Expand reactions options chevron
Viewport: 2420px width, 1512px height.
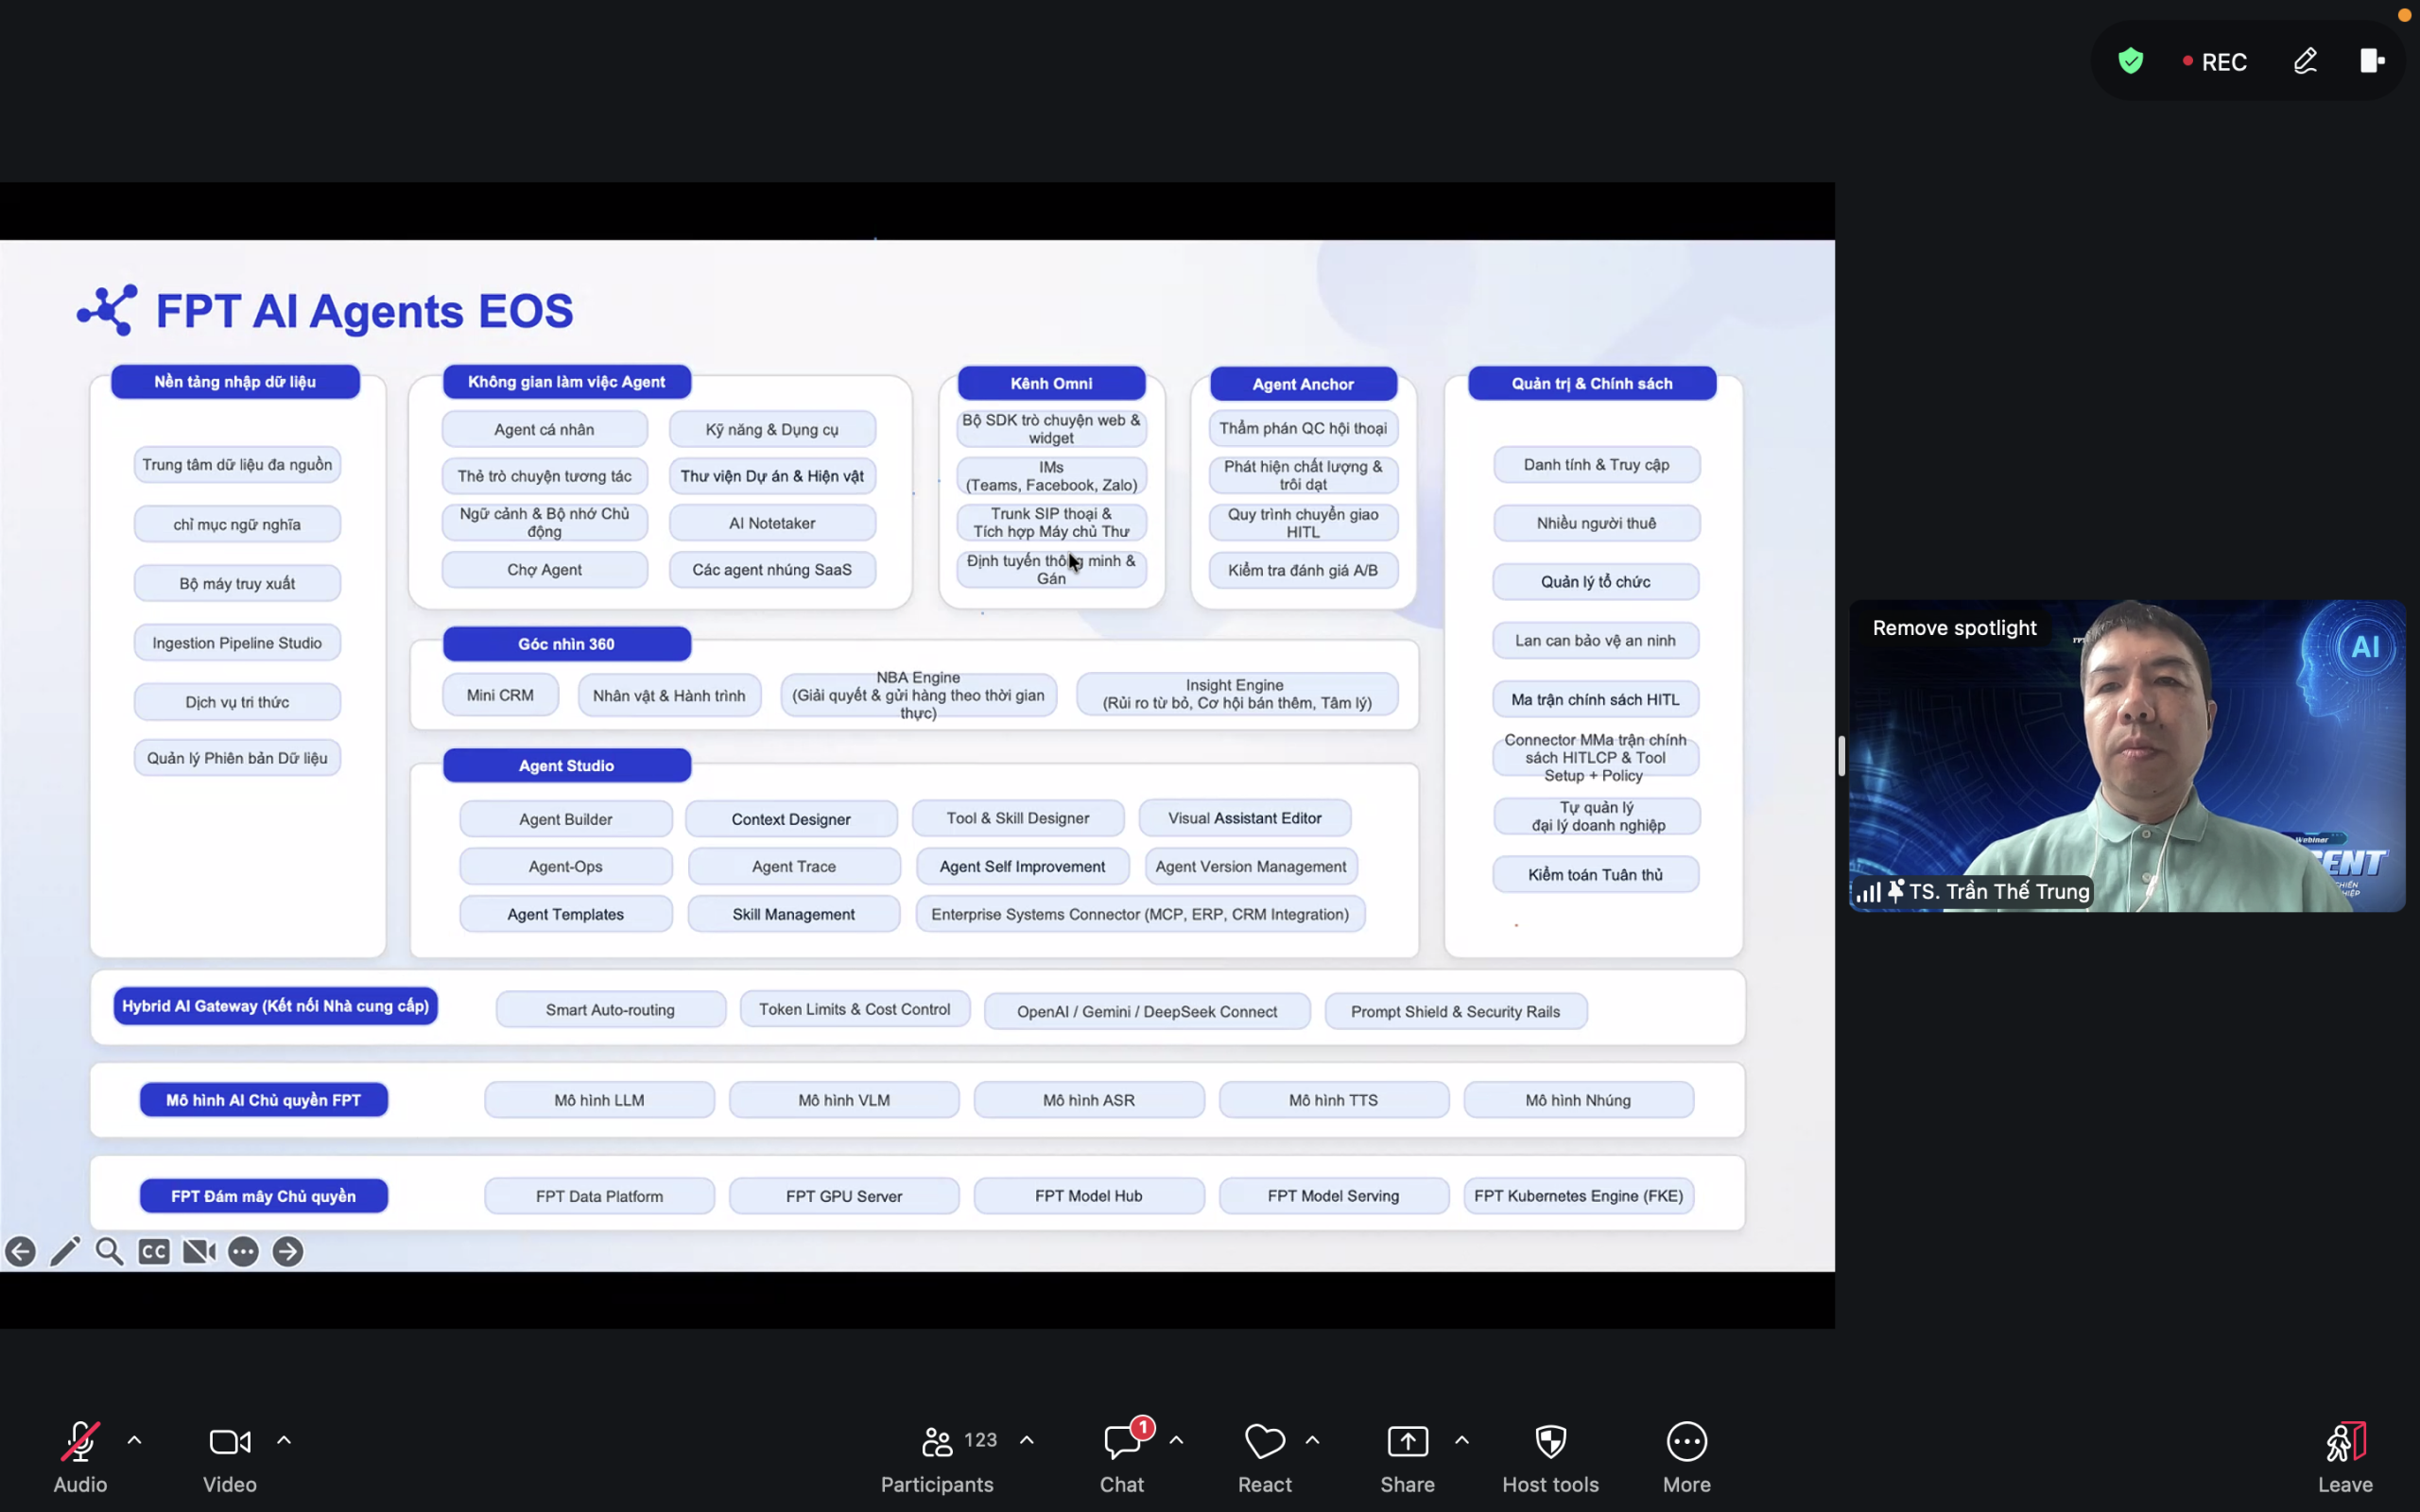point(1313,1441)
